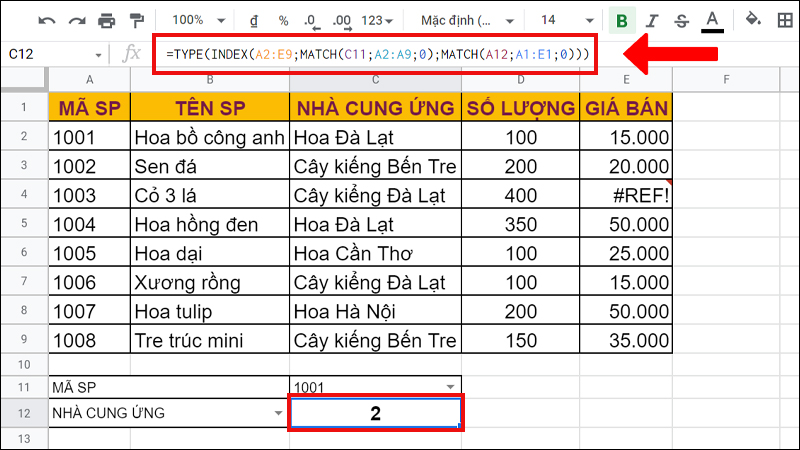
Task: Toggle Italic formatting
Action: coord(653,20)
